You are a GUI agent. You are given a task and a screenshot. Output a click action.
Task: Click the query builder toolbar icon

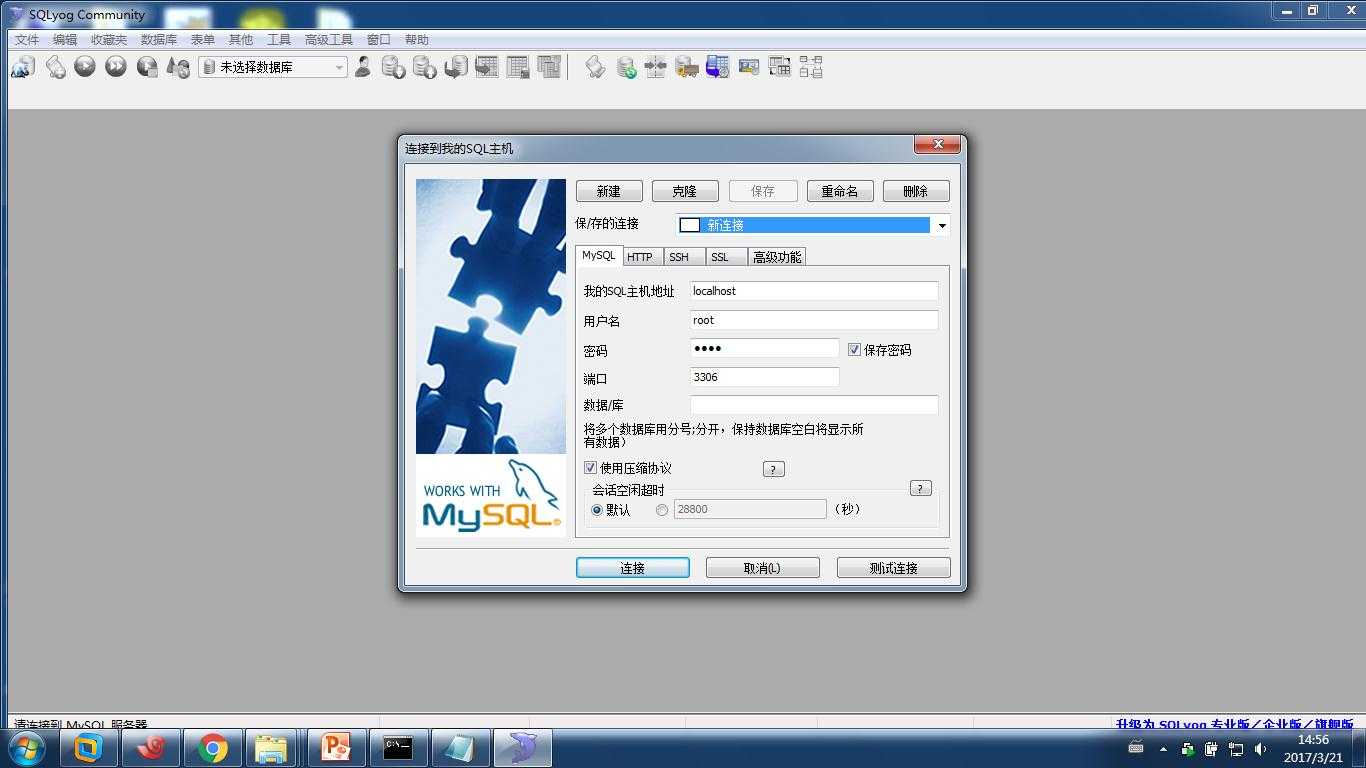tap(780, 67)
